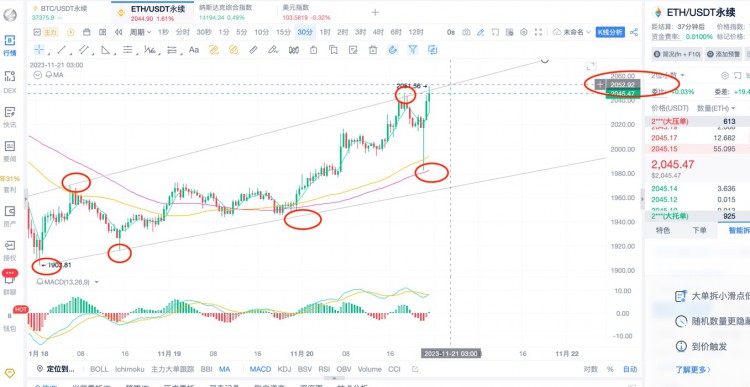The width and height of the screenshot is (750, 387).
Task: Choose the Aa text annotation tool
Action: click(194, 50)
